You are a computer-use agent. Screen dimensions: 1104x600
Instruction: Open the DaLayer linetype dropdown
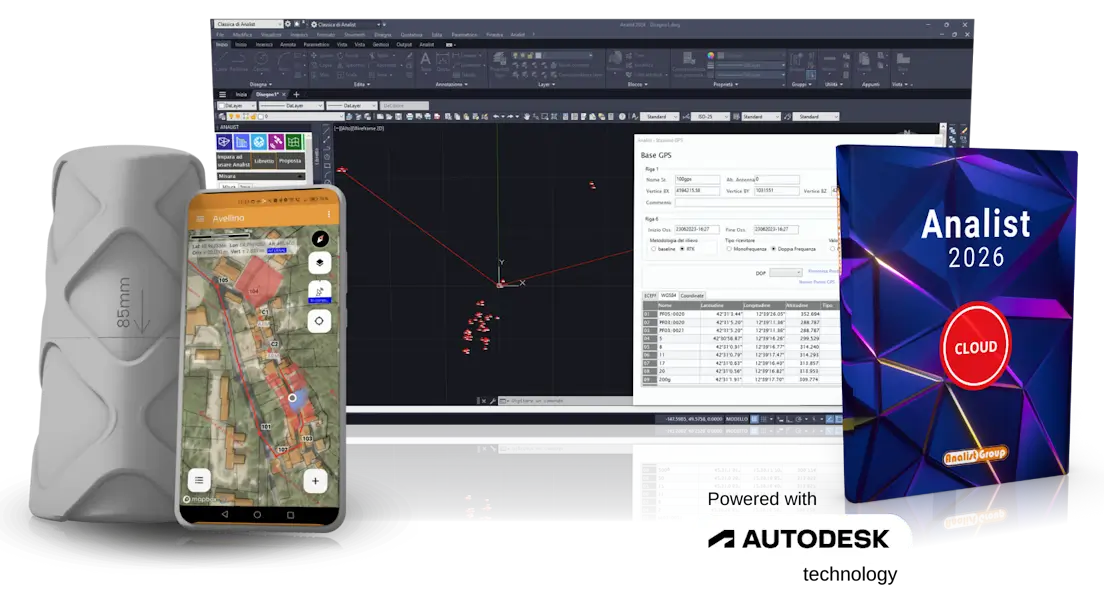coord(291,106)
